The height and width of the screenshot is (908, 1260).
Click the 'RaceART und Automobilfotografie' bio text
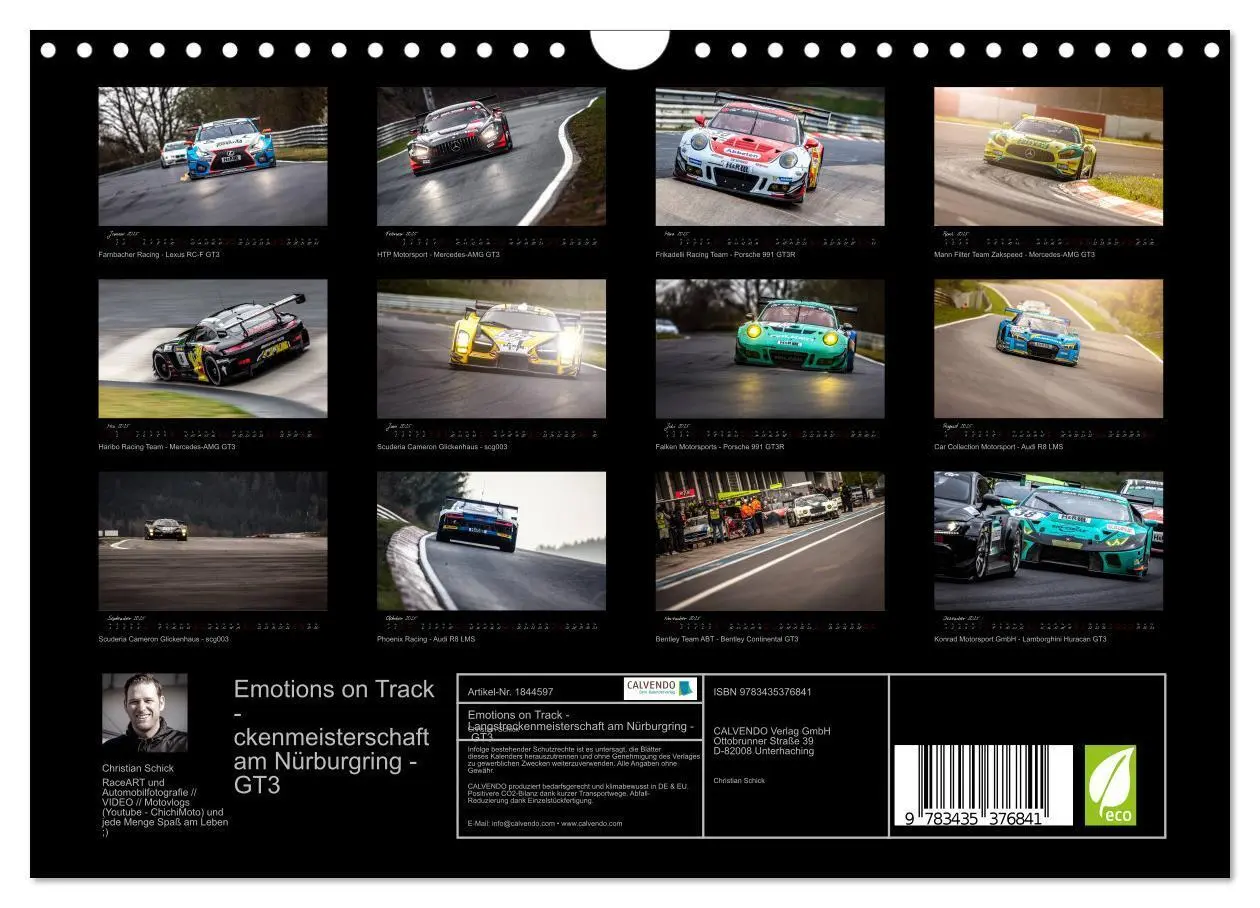pos(165,805)
